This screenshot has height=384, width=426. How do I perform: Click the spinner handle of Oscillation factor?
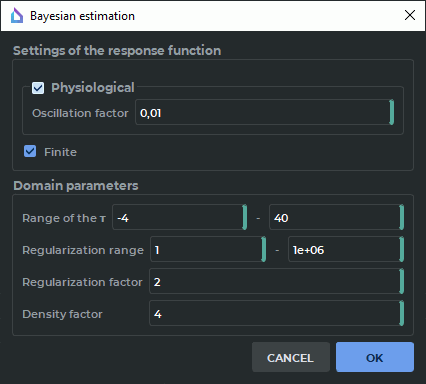(392, 112)
